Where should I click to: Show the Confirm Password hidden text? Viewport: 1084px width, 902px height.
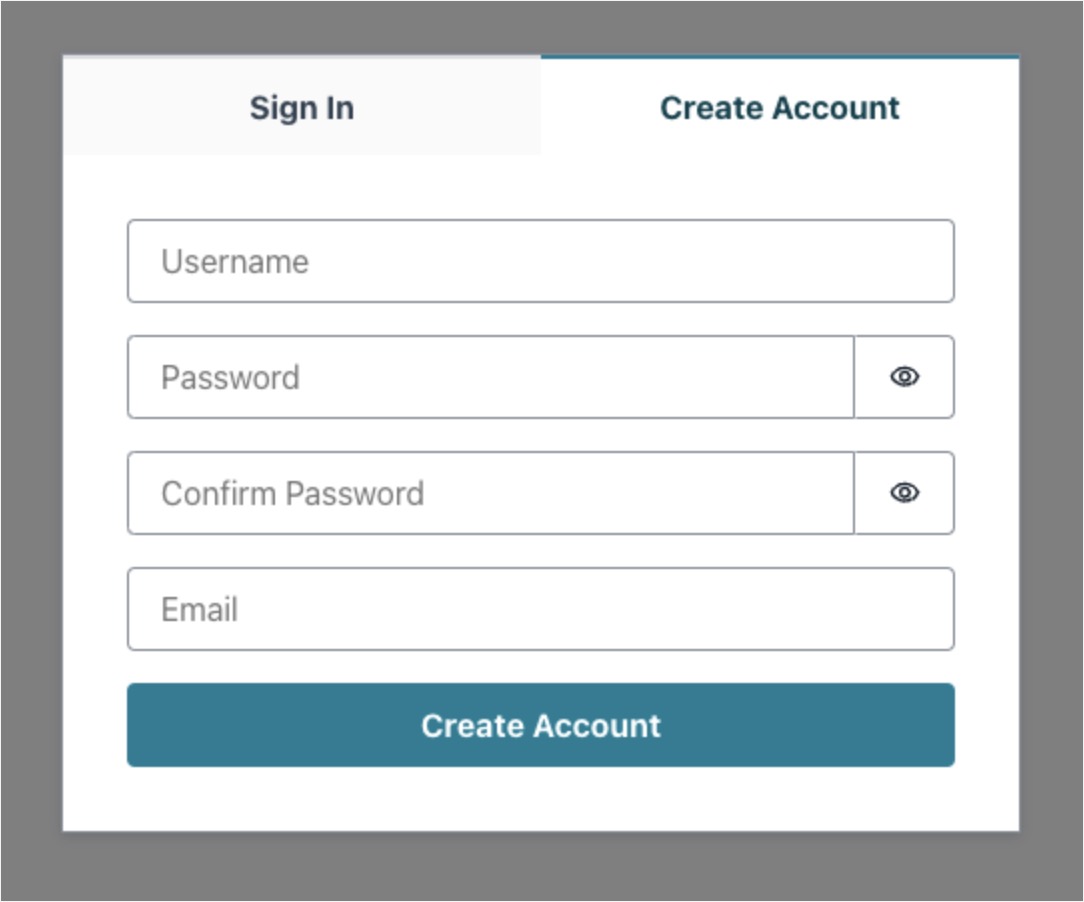point(904,493)
